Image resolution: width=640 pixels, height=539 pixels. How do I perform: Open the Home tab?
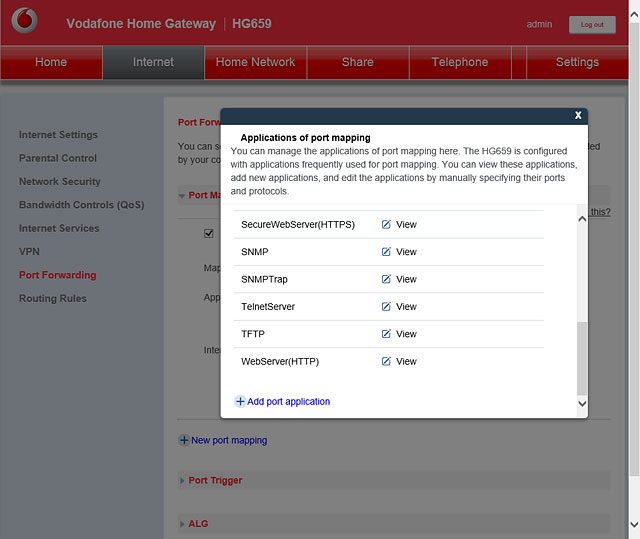click(51, 62)
